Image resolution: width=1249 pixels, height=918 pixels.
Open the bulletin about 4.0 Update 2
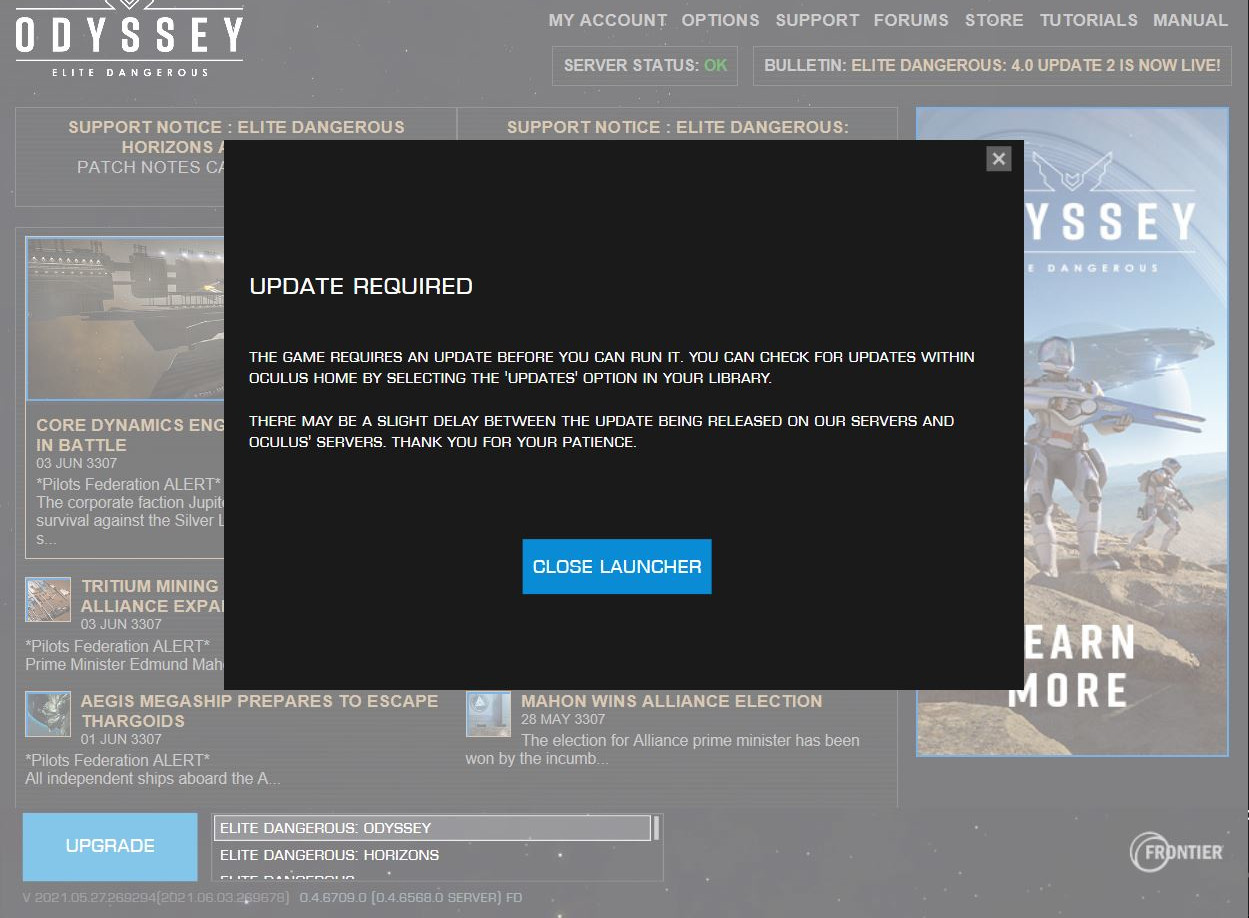tap(992, 66)
